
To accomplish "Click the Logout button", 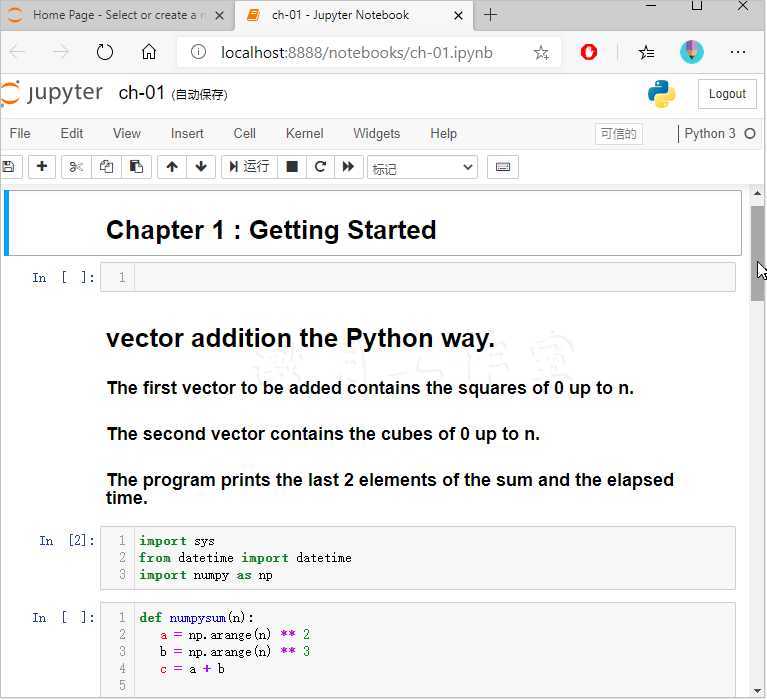I will [x=727, y=93].
